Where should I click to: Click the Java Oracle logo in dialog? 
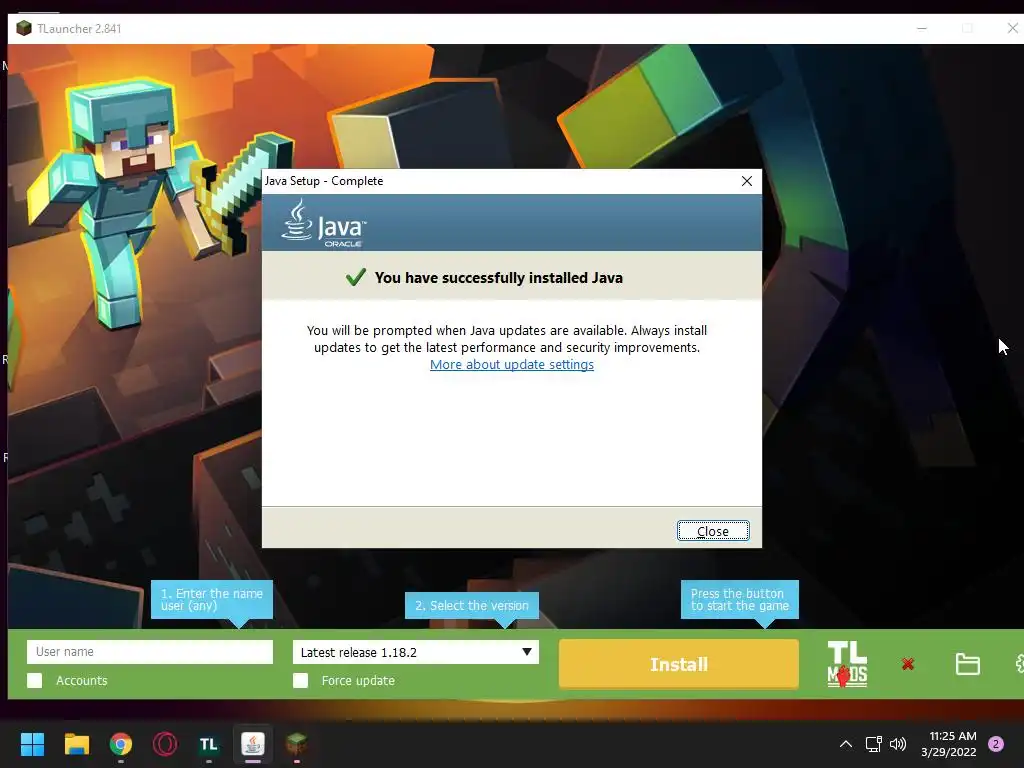tap(324, 223)
